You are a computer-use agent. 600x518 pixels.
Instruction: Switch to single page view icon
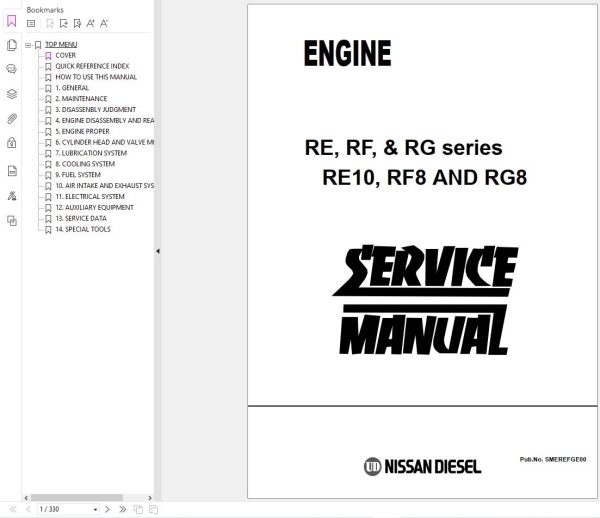[x=138, y=510]
